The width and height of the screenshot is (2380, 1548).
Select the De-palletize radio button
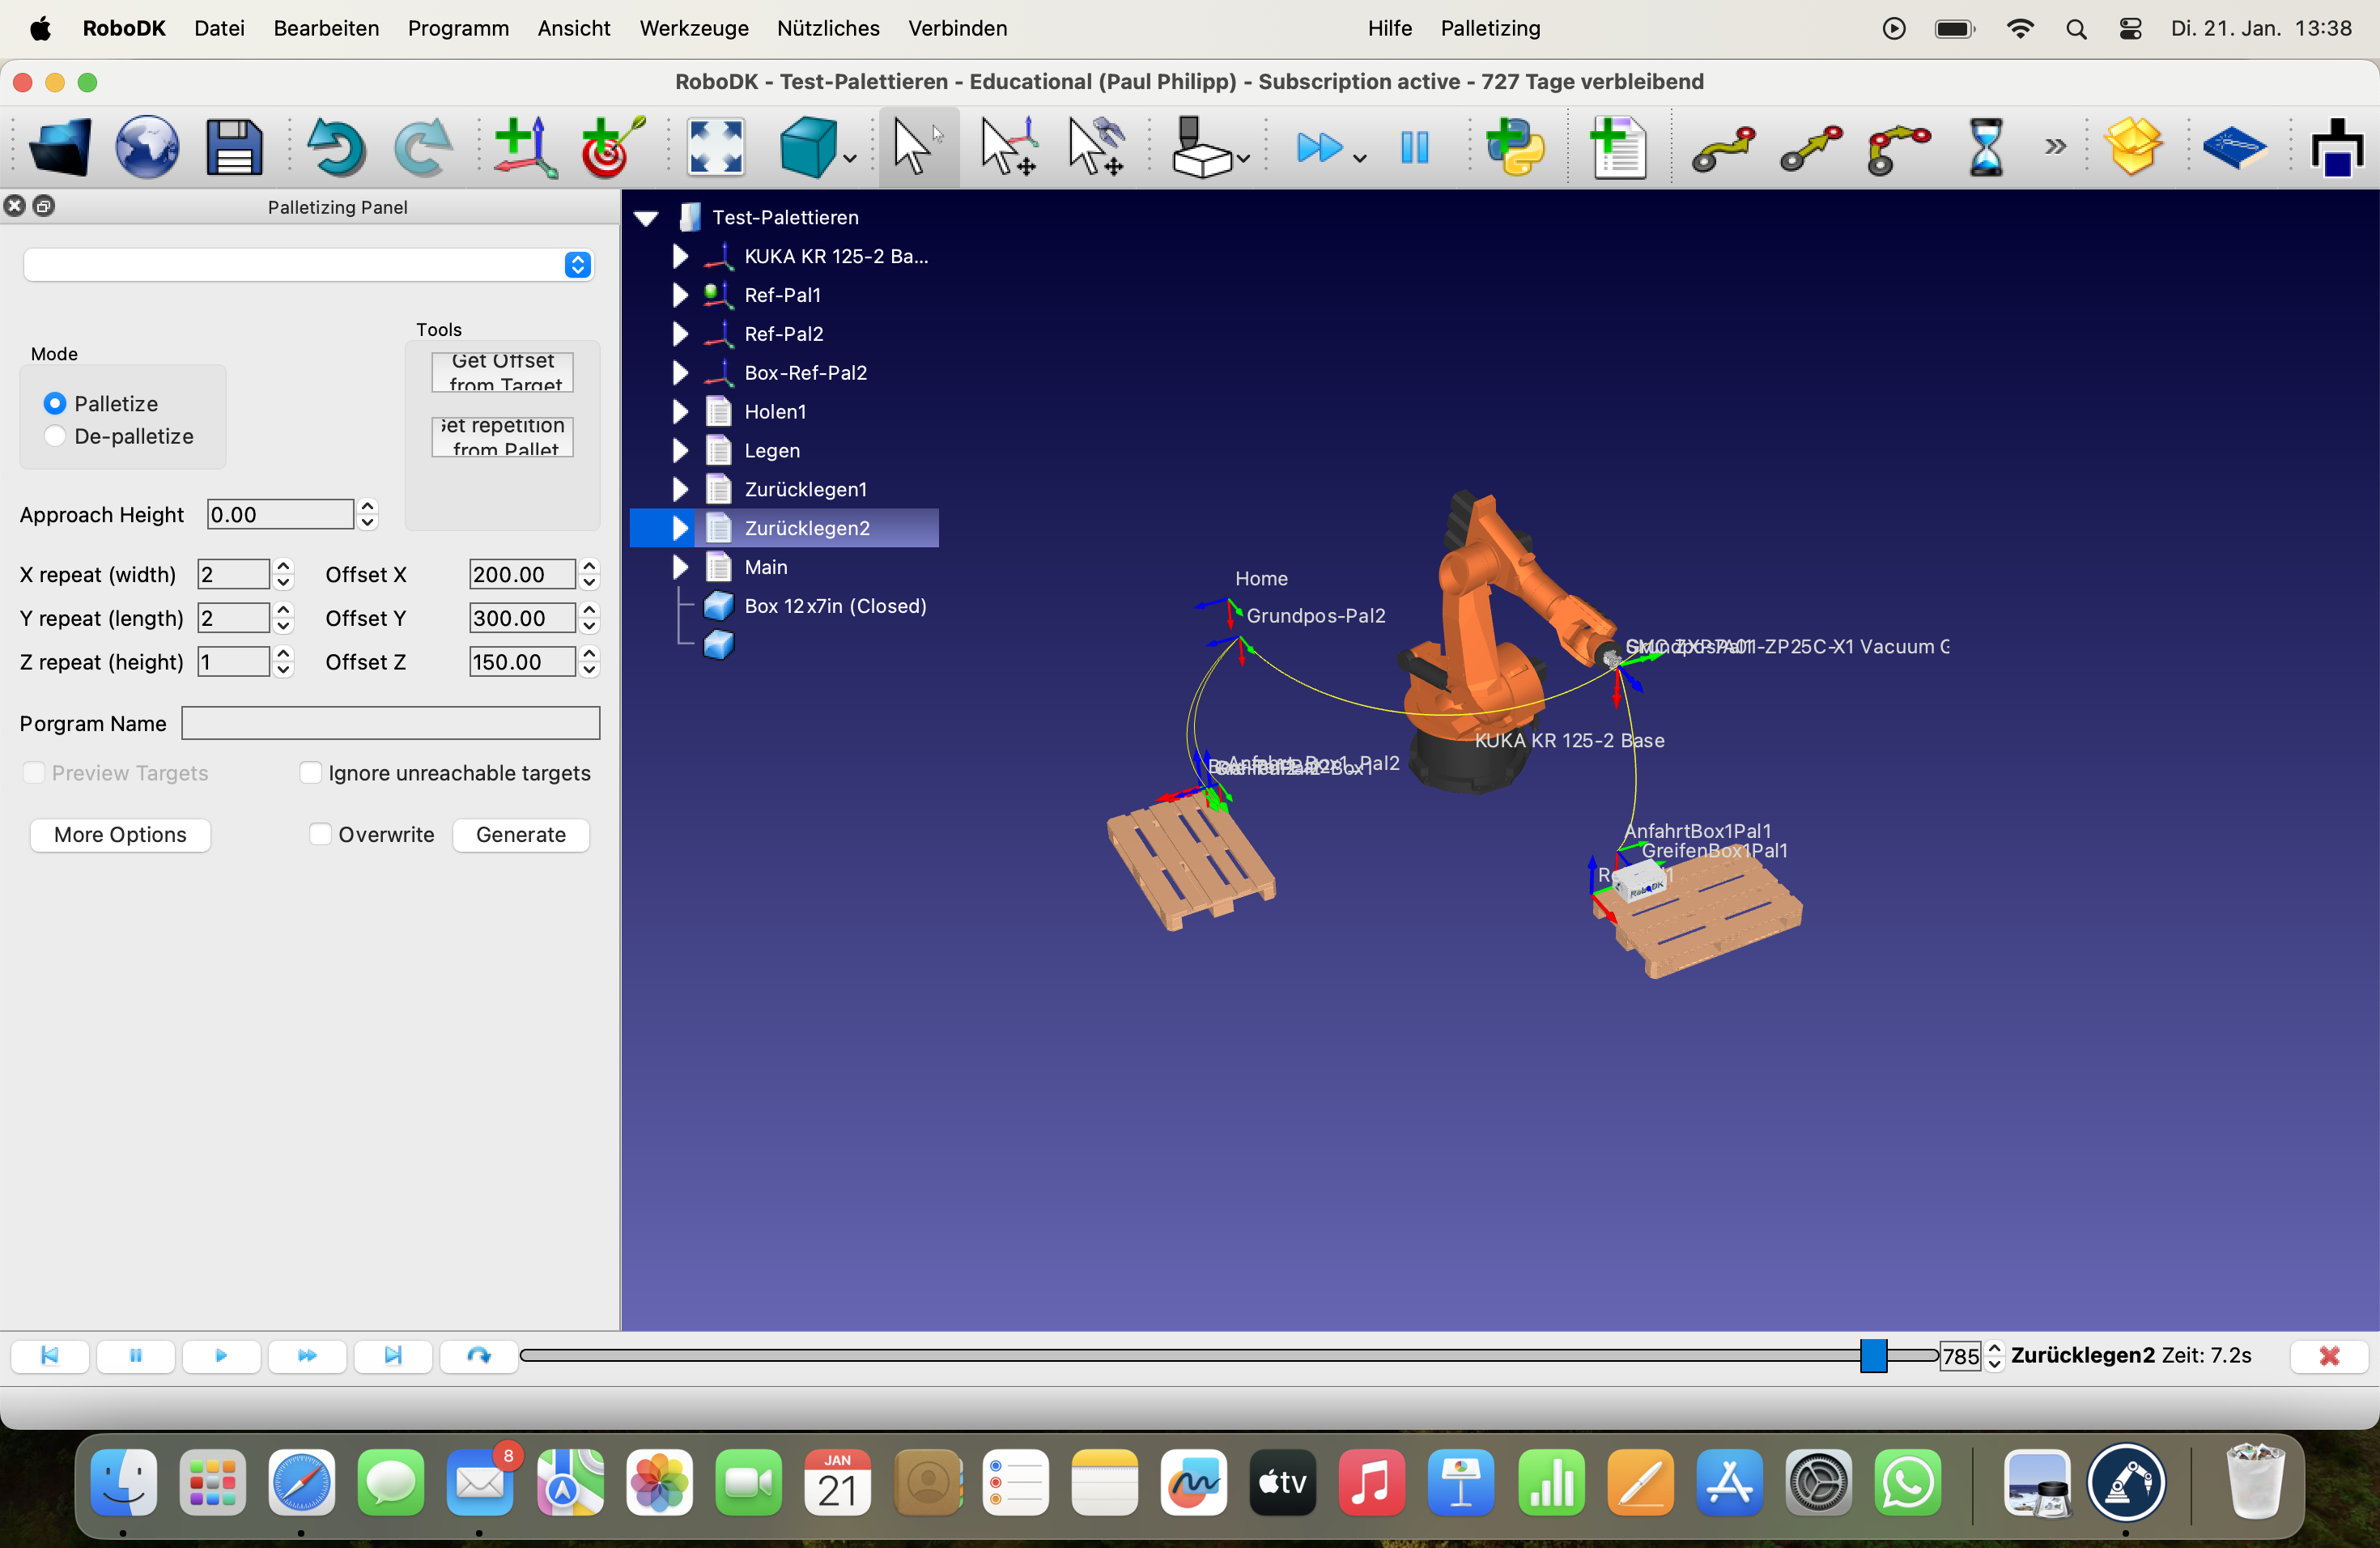click(56, 436)
